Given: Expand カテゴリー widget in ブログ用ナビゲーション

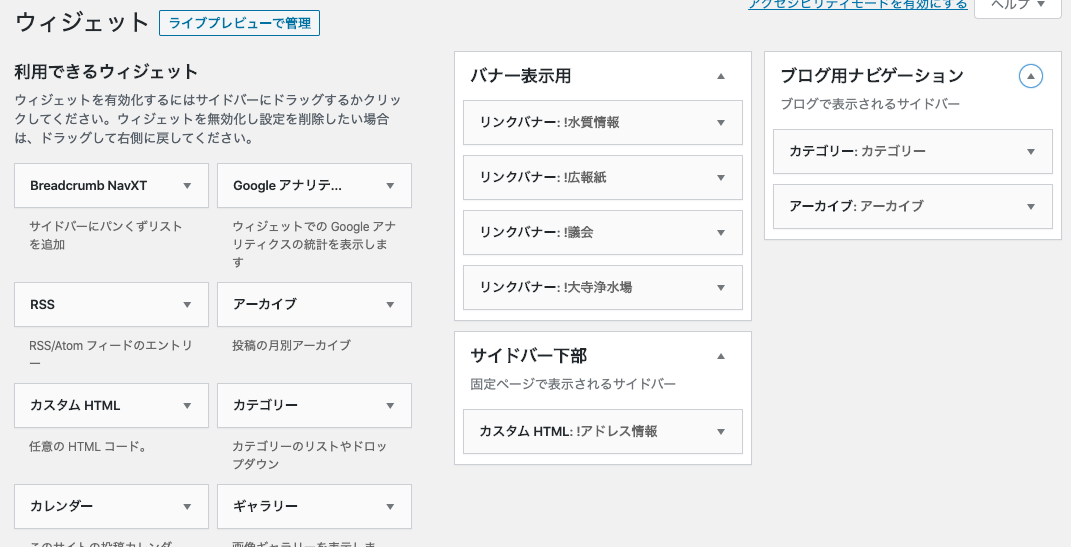Looking at the screenshot, I should coord(1030,152).
